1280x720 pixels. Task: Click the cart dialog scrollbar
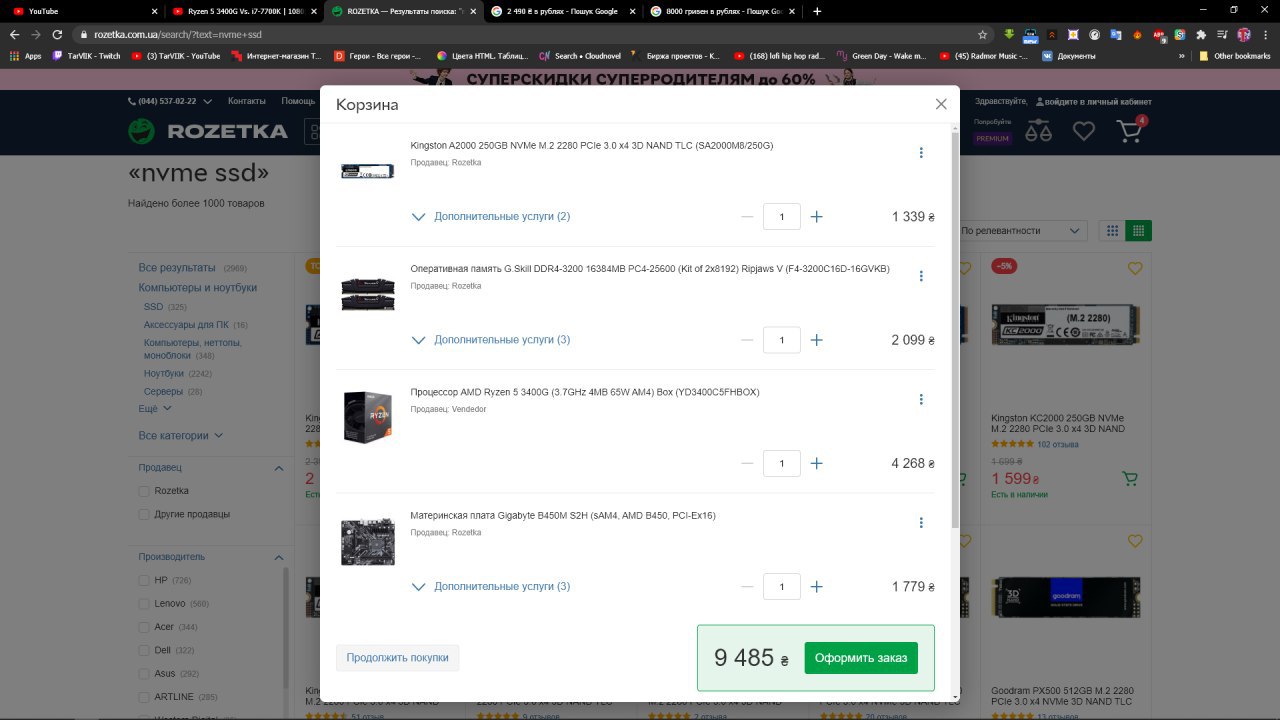click(954, 330)
